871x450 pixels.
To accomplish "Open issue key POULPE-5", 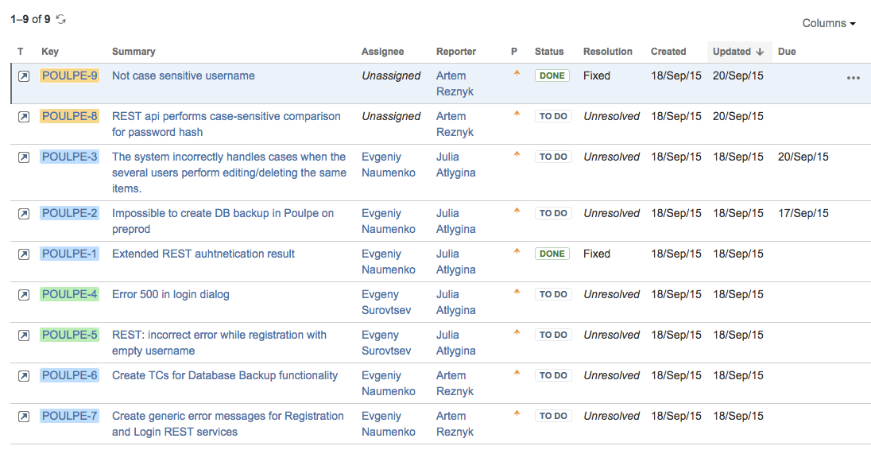I will tap(69, 335).
